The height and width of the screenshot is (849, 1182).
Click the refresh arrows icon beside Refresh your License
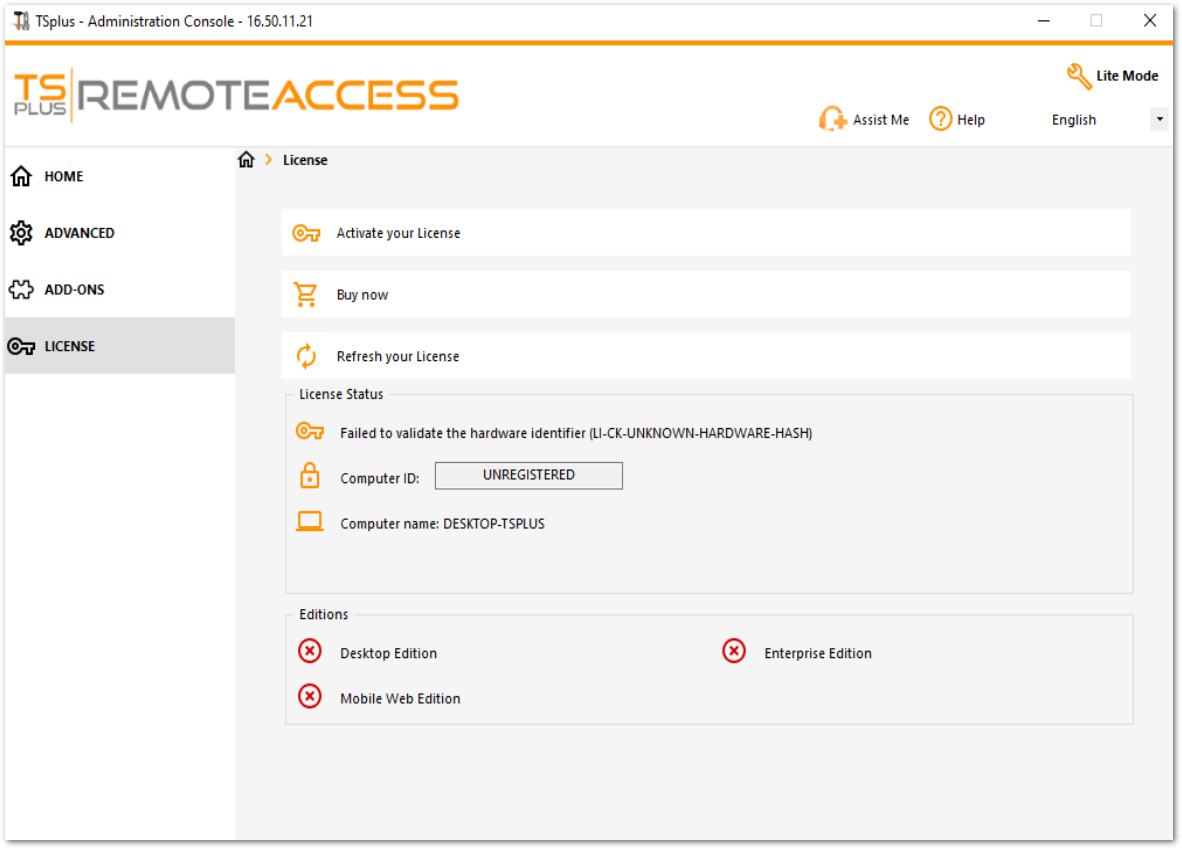click(x=307, y=354)
